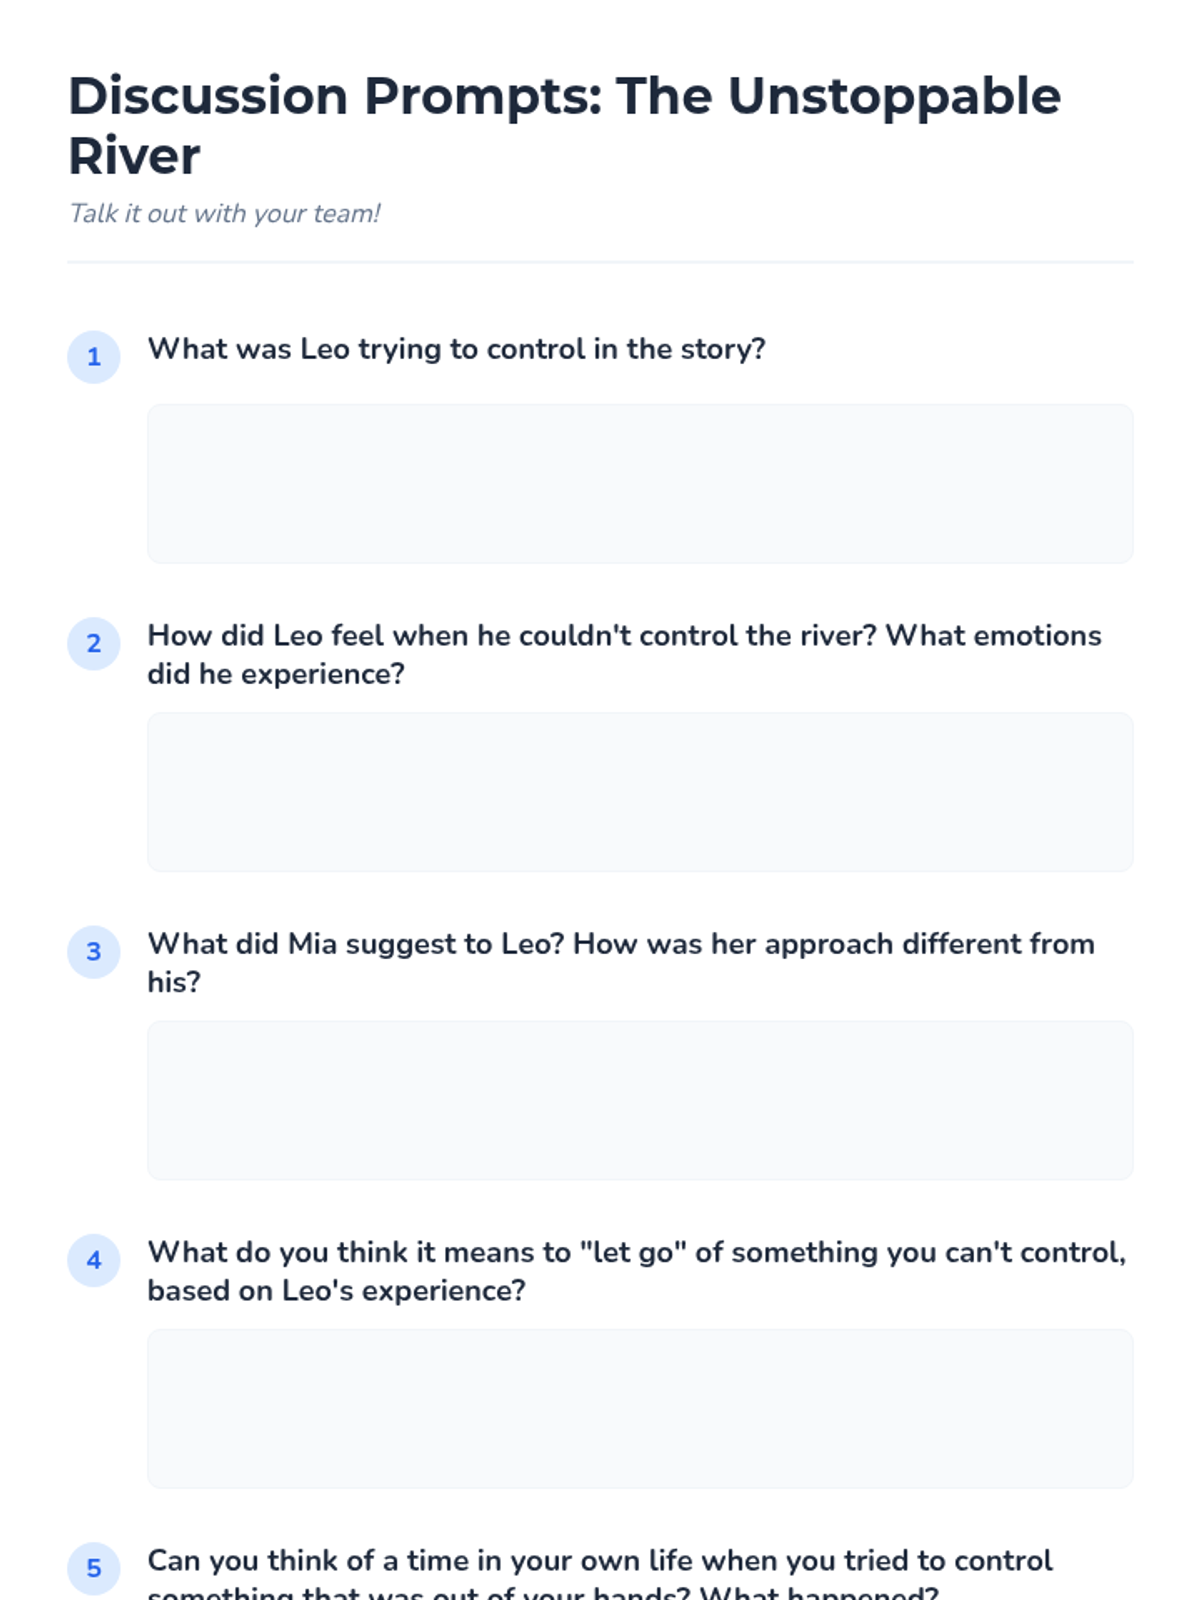Screen dimensions: 1200x1600
Task: Click the horizontal divider below the subtitle
Action: [600, 262]
